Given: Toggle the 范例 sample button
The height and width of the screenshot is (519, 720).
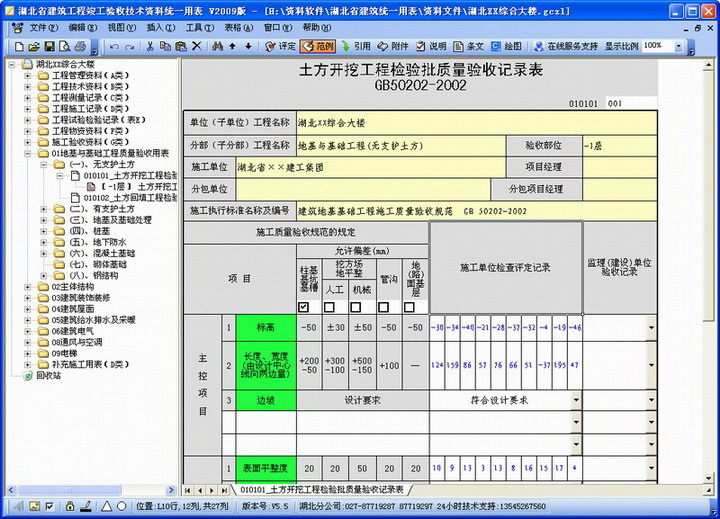Looking at the screenshot, I should pos(318,46).
